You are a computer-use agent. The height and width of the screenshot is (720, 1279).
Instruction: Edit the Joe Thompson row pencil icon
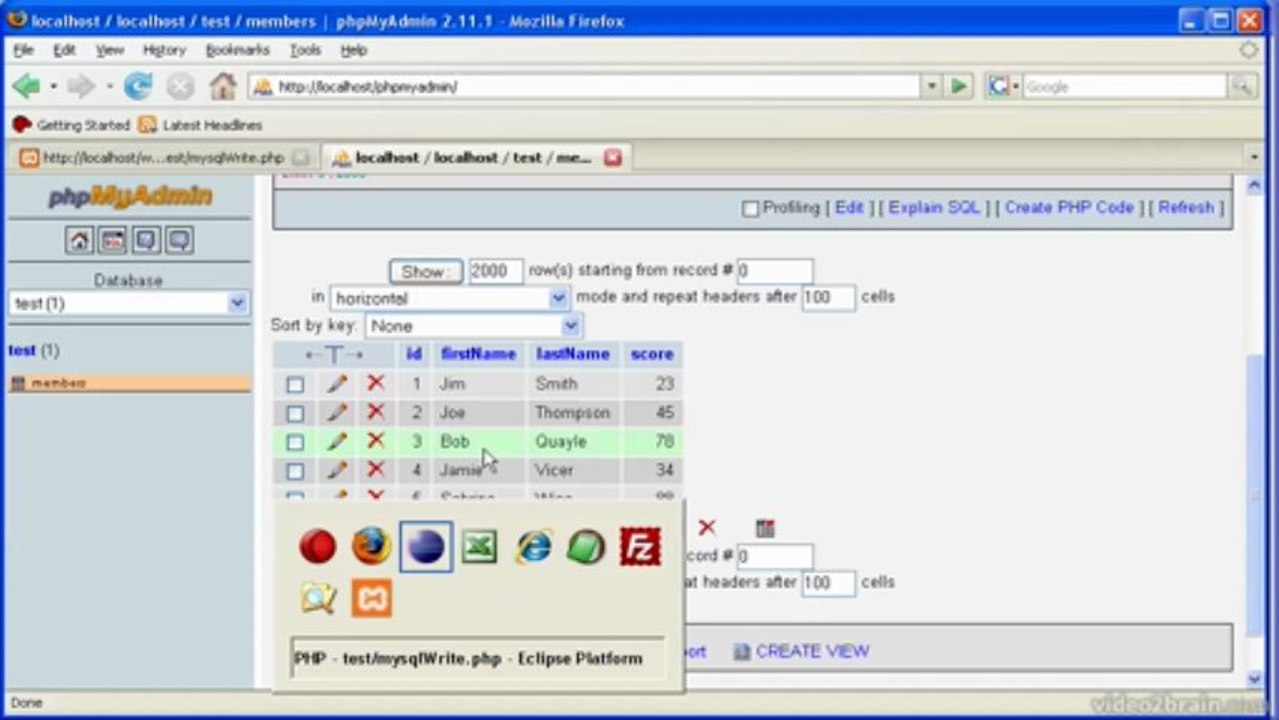(x=337, y=412)
